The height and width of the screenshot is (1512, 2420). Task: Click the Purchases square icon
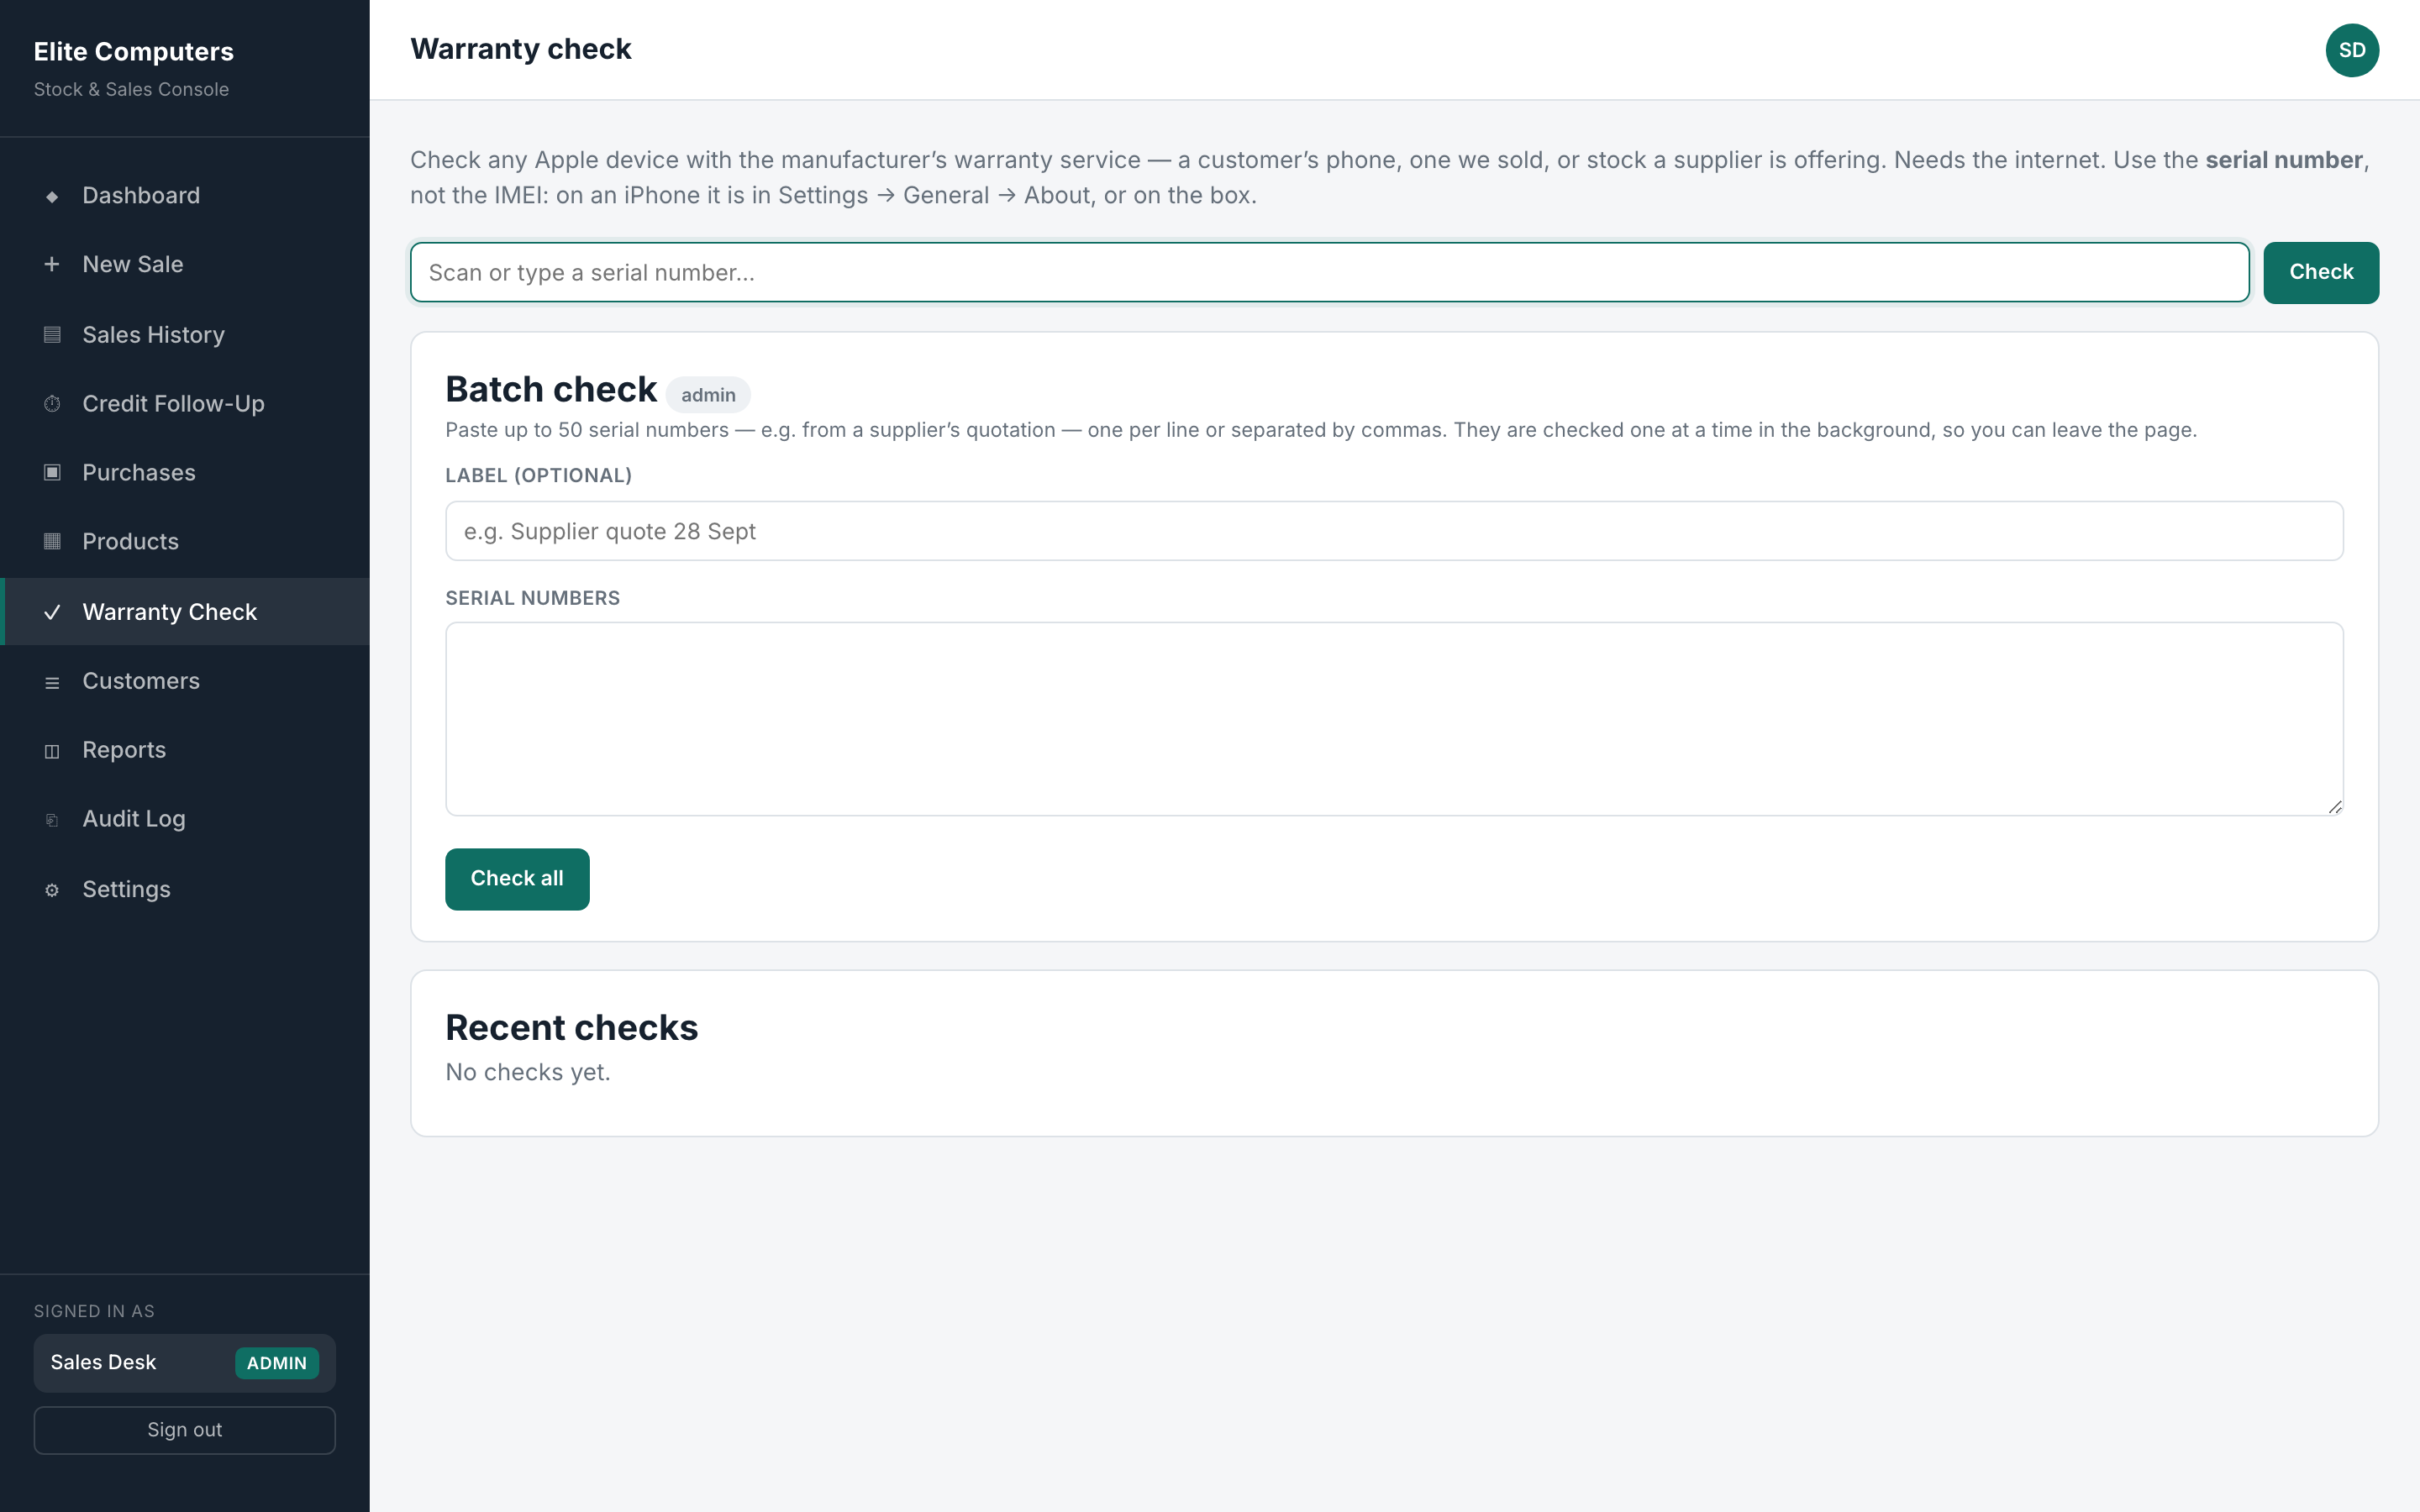tap(52, 473)
